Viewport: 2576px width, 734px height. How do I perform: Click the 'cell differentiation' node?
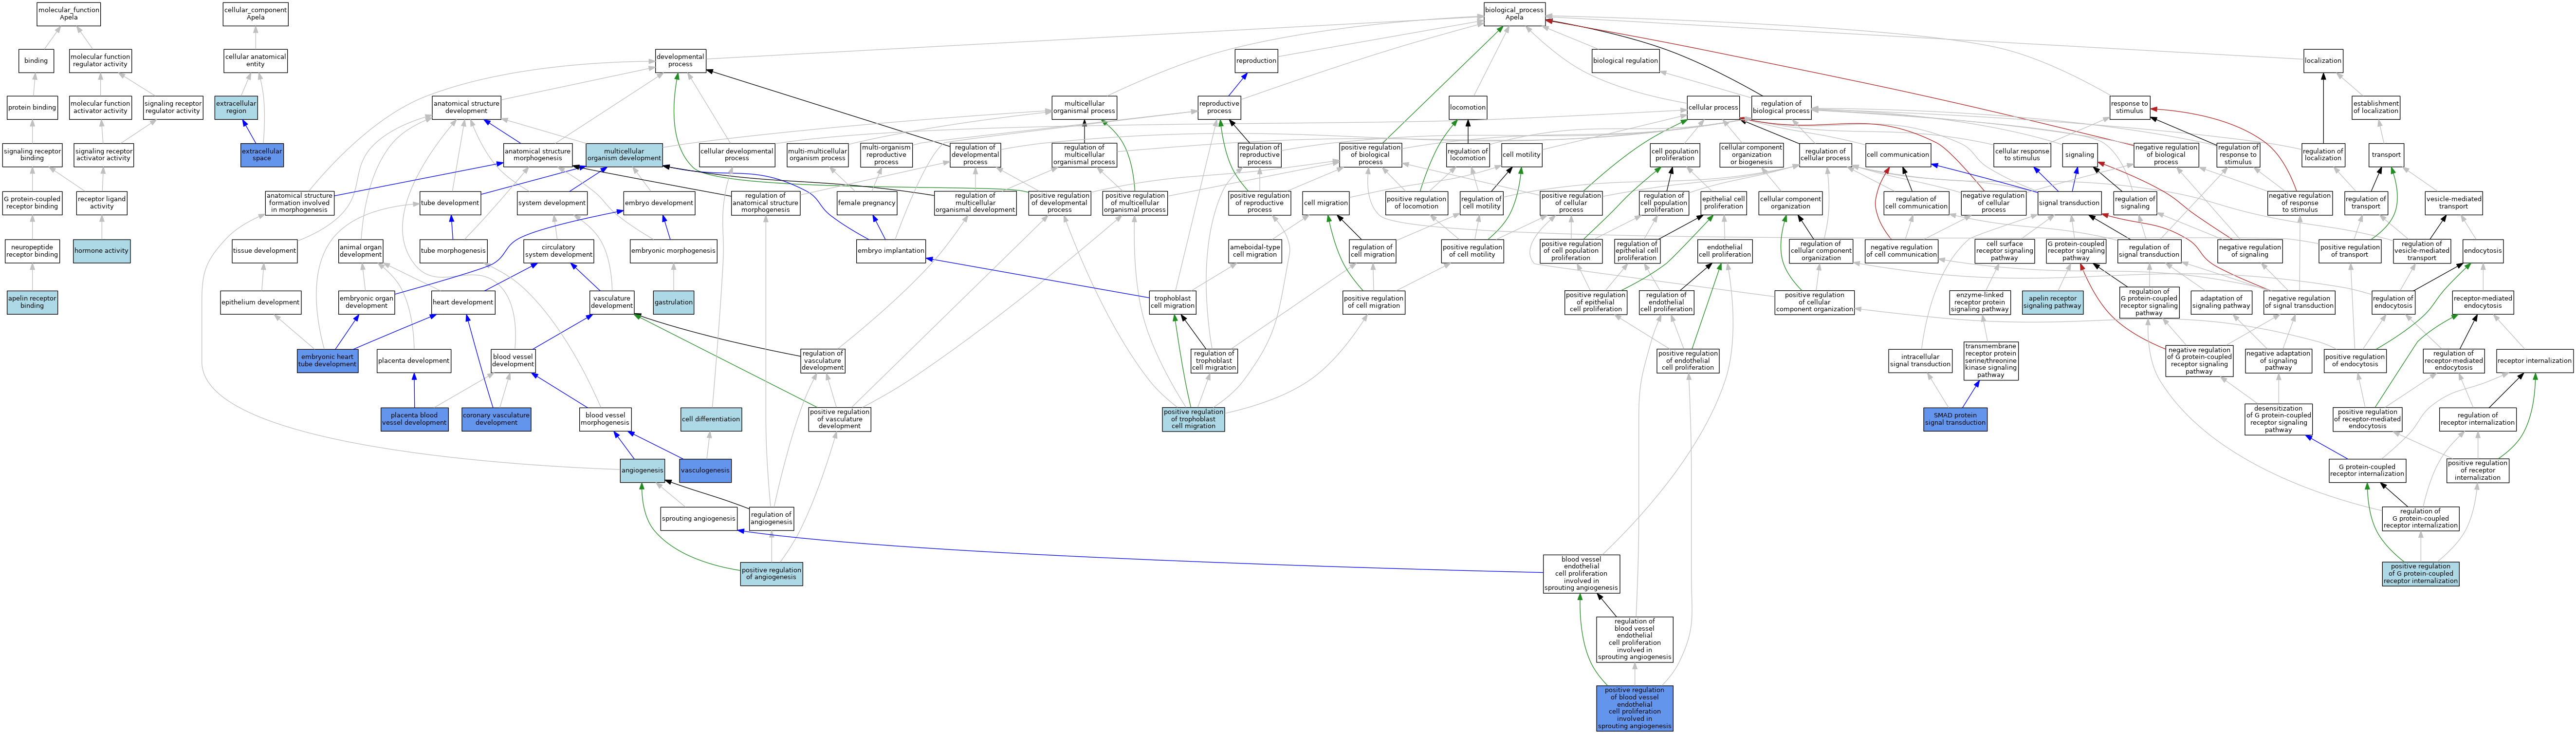click(x=711, y=419)
